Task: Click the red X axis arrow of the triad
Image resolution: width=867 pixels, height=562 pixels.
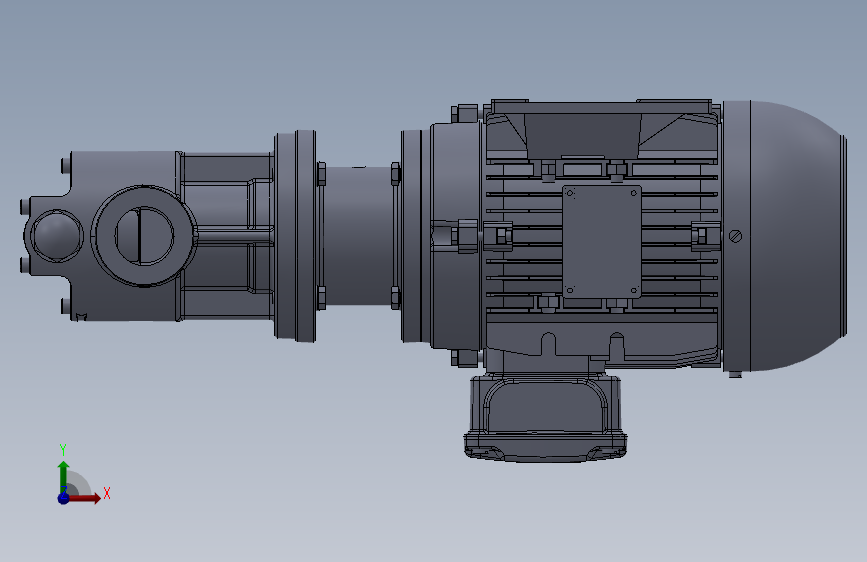Action: [84, 498]
